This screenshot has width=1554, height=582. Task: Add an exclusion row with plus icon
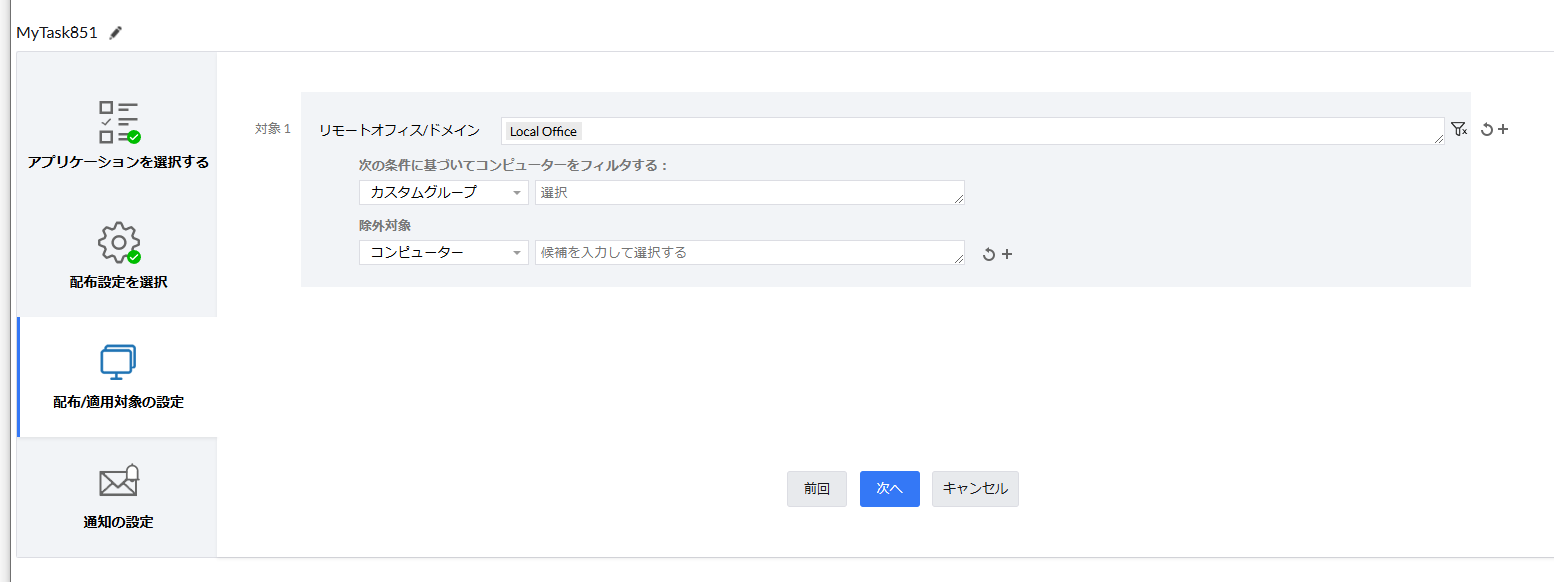[x=1007, y=254]
